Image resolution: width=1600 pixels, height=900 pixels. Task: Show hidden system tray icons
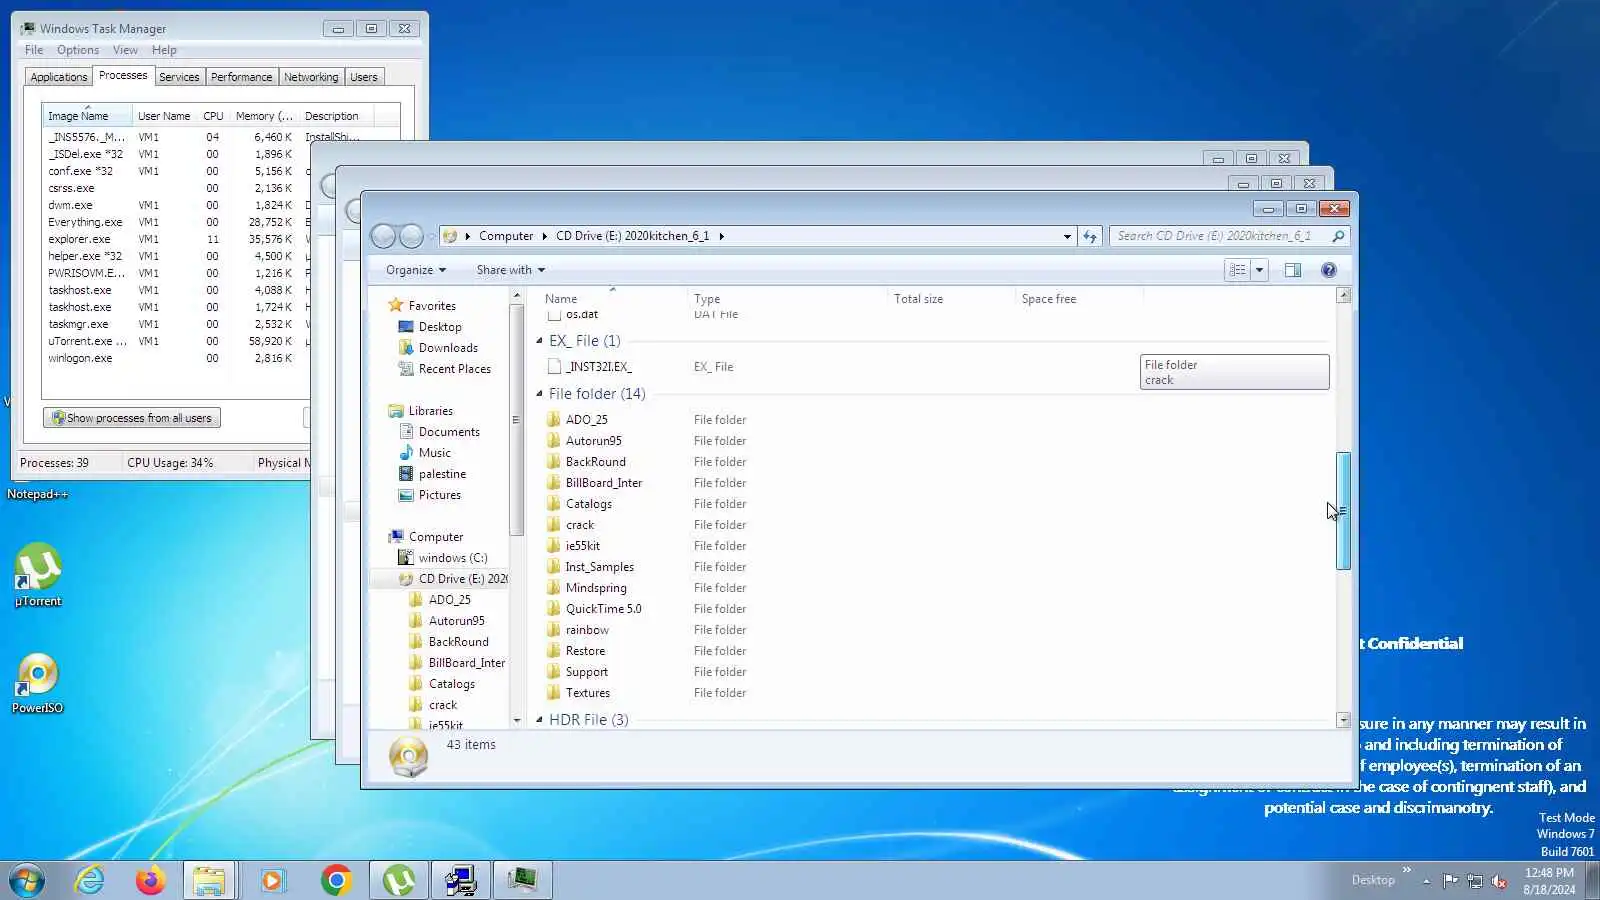(x=1426, y=881)
